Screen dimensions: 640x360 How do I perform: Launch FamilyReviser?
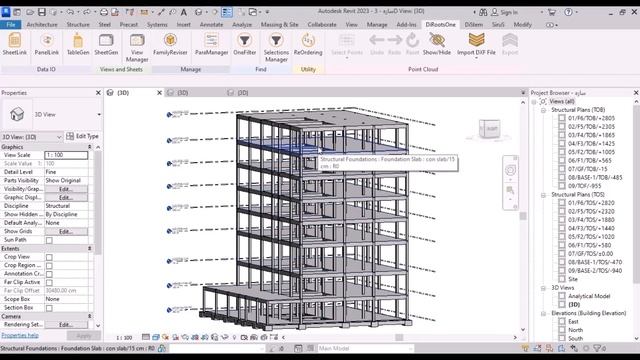(x=170, y=44)
